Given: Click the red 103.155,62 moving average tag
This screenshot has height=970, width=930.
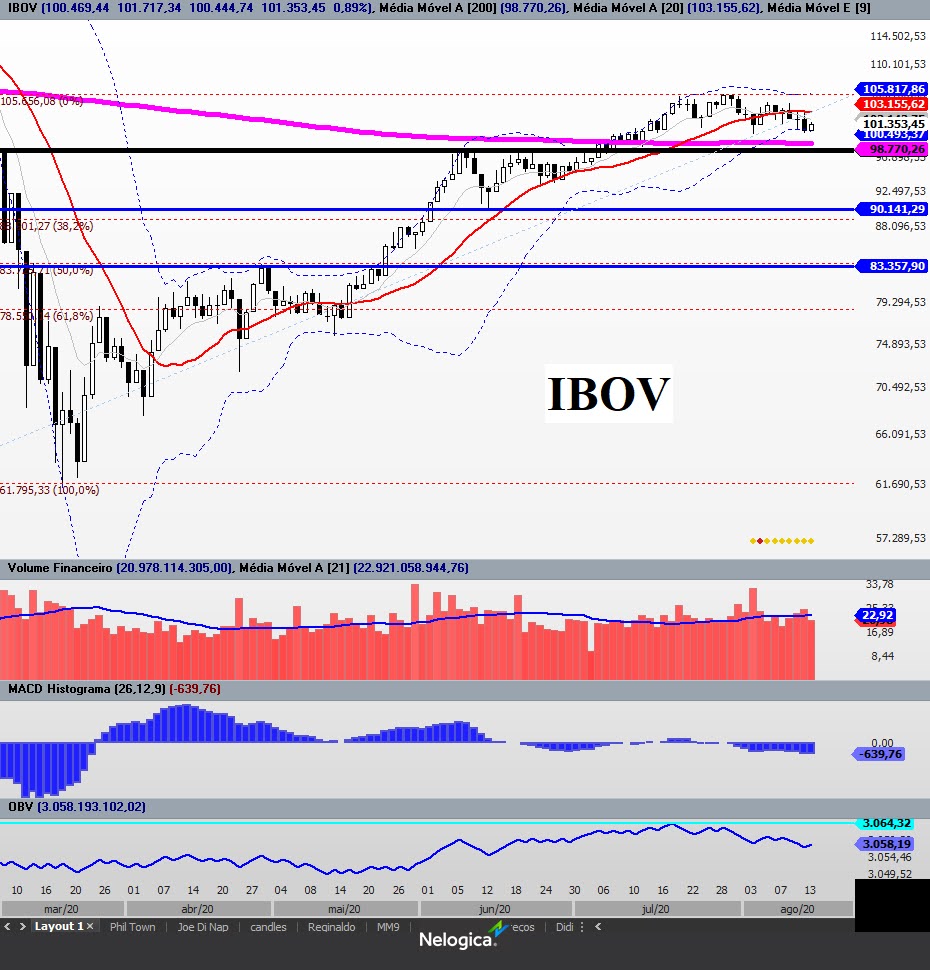Looking at the screenshot, I should click(891, 104).
